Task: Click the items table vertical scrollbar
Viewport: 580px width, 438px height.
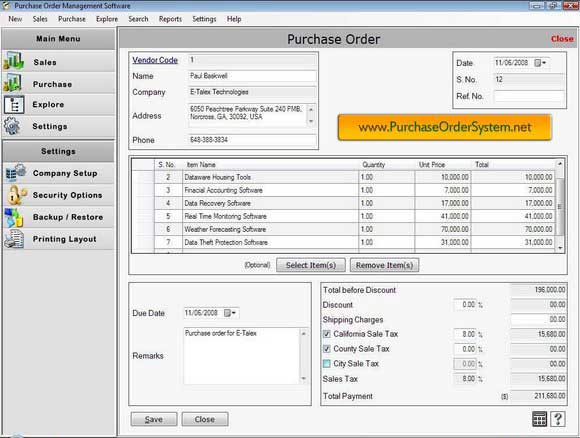Action: point(560,206)
